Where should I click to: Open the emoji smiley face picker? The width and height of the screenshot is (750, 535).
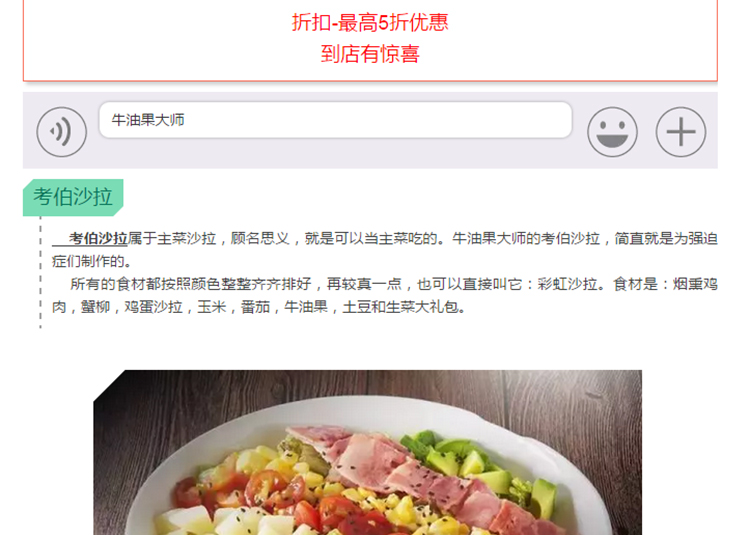612,131
